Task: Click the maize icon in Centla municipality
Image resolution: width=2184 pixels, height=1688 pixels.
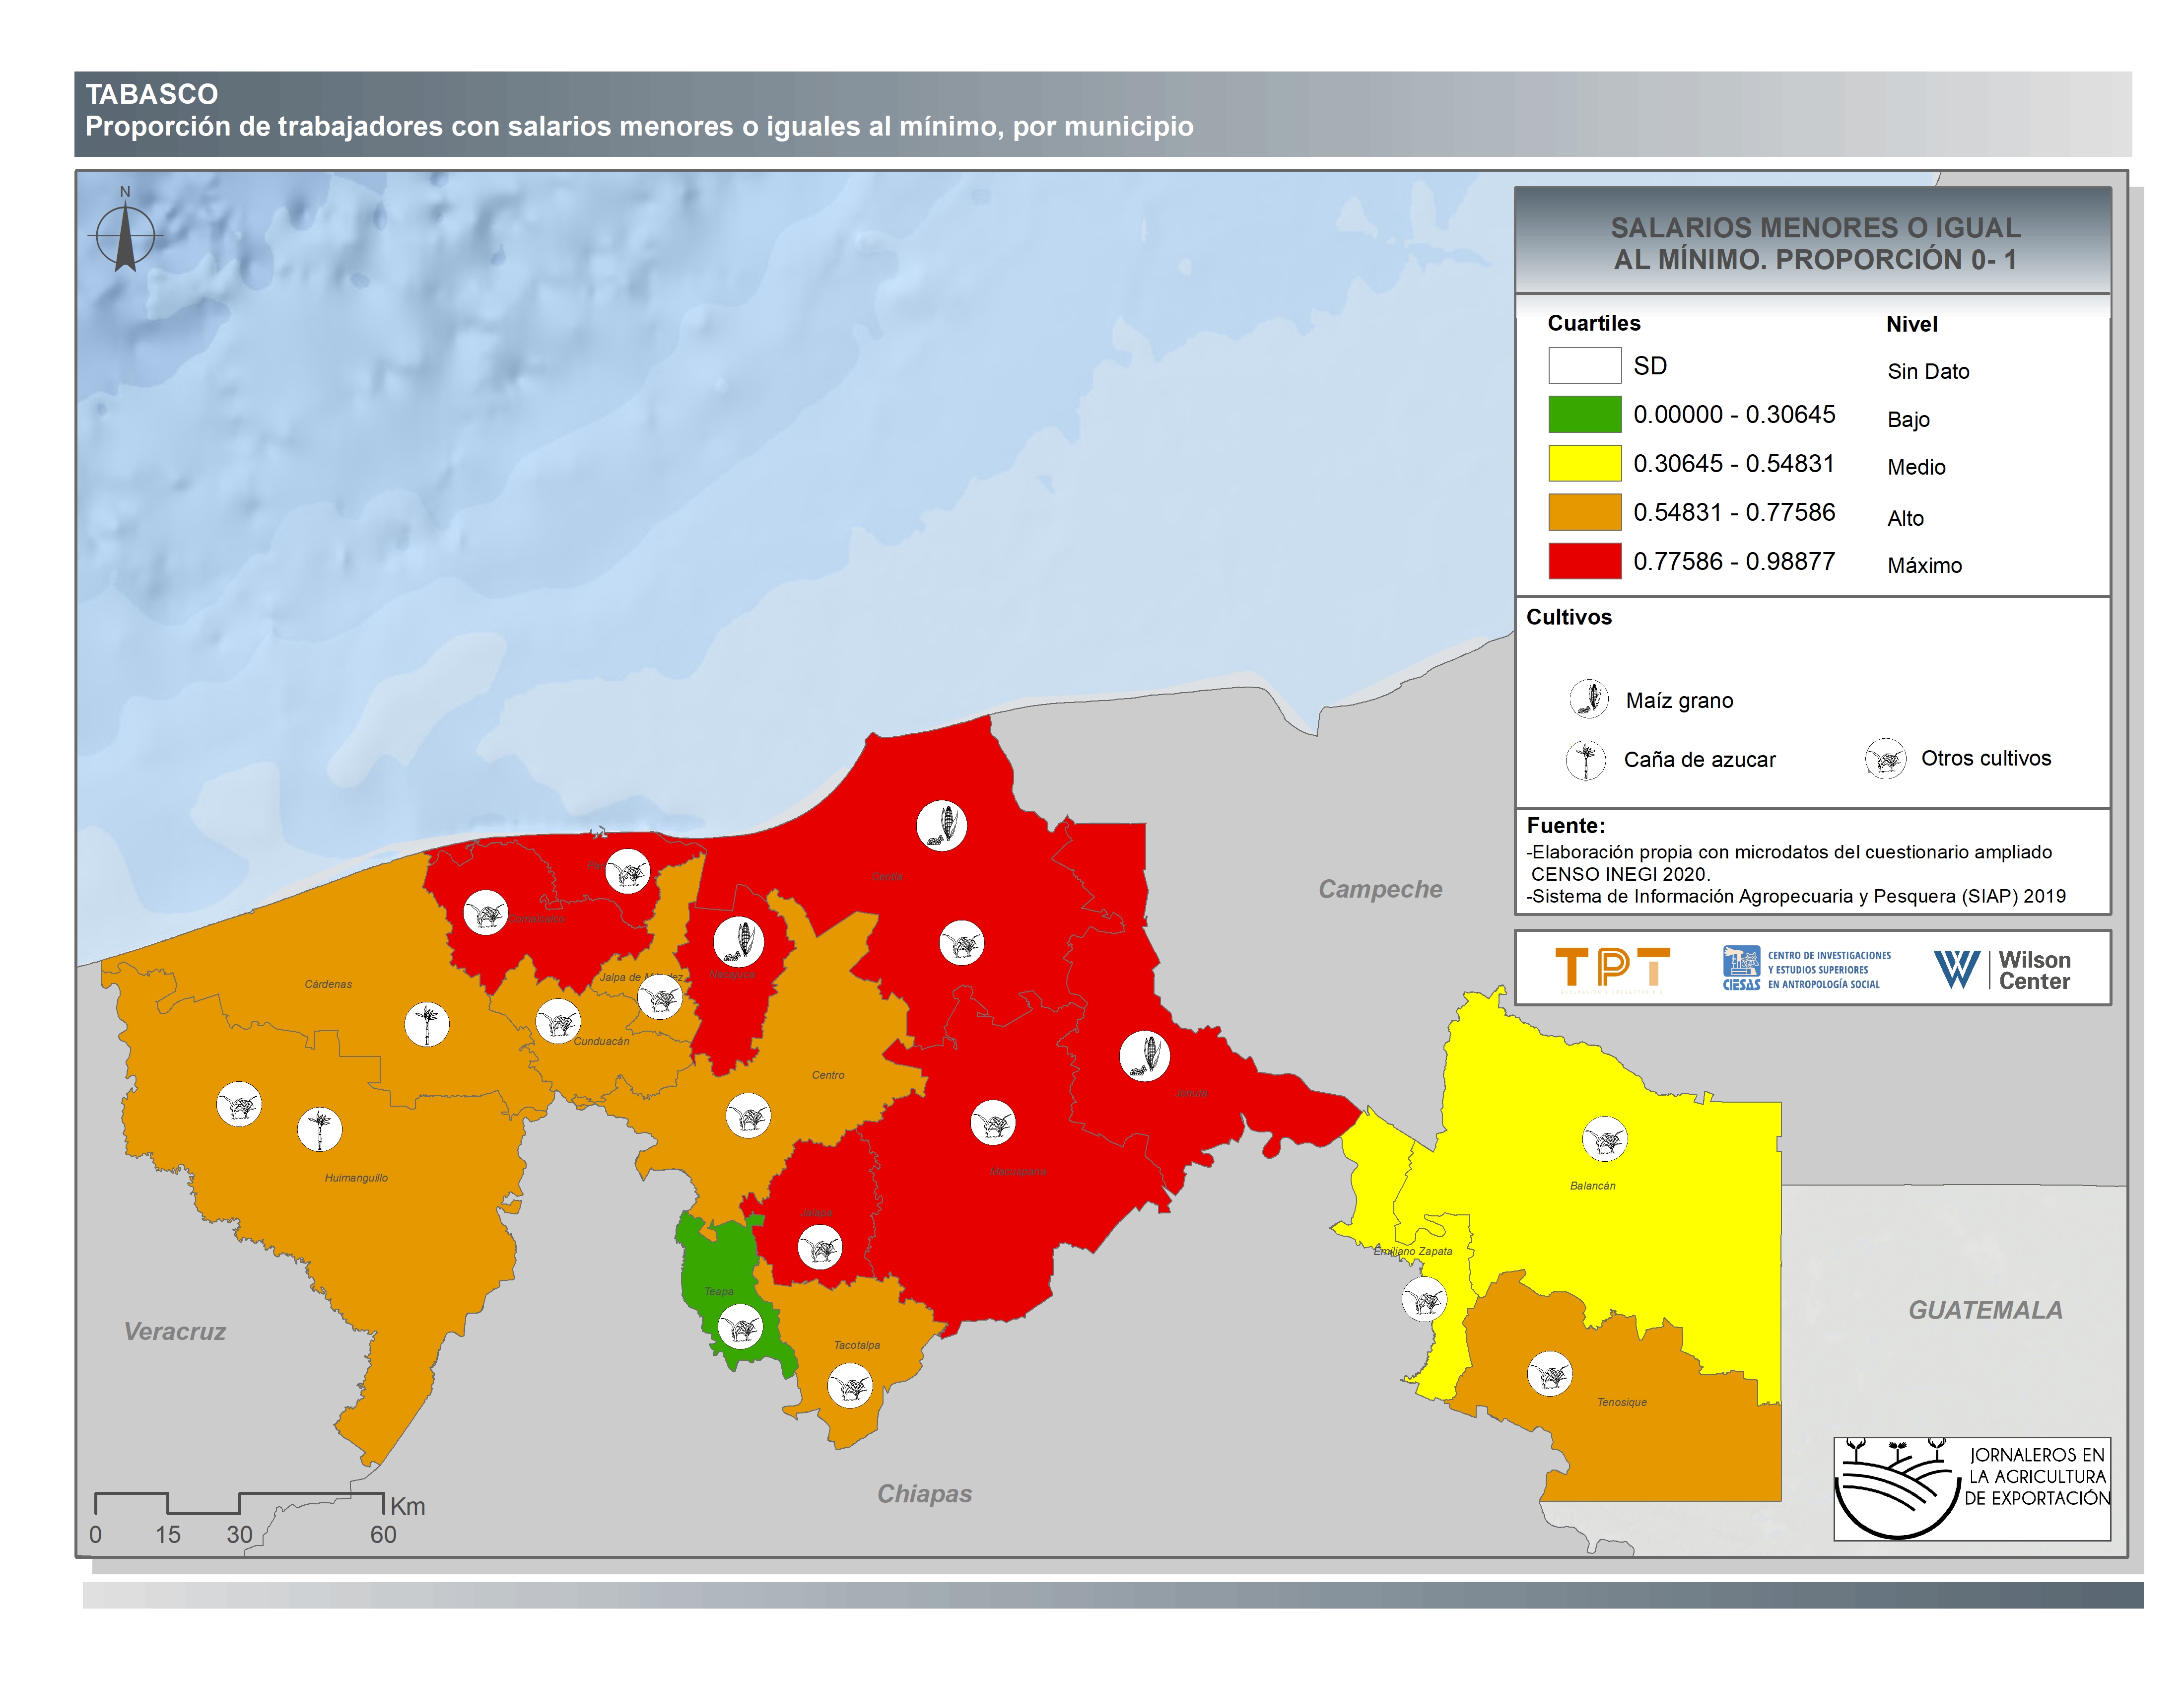Action: [941, 826]
